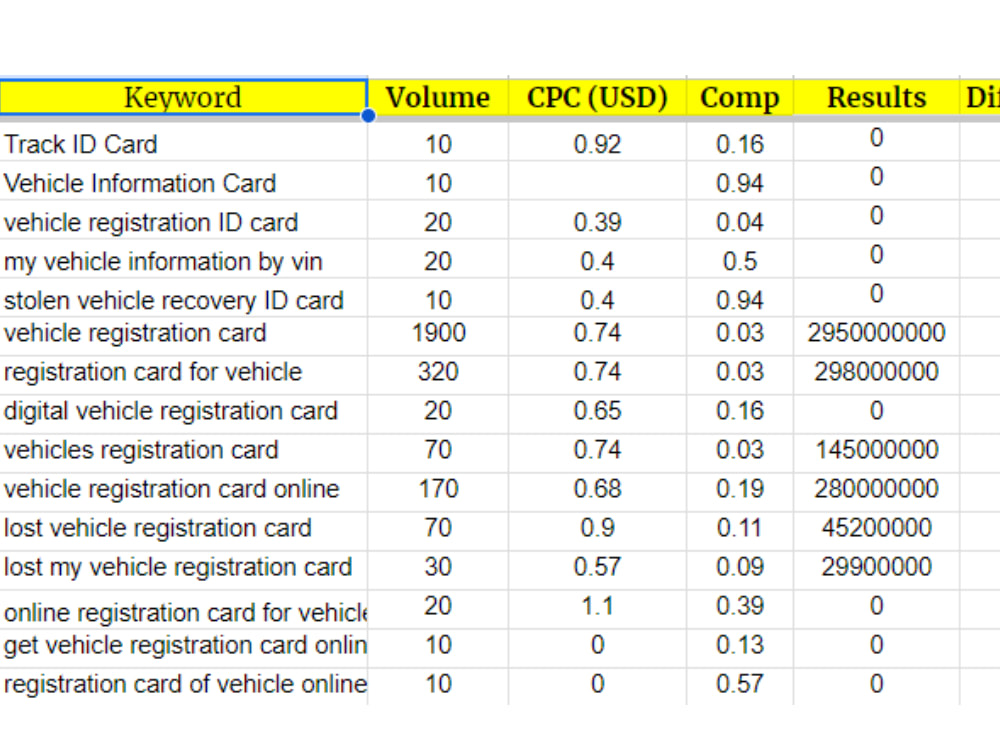Click the CPC value 0.68
This screenshot has width=1000, height=750.
pyautogui.click(x=598, y=489)
